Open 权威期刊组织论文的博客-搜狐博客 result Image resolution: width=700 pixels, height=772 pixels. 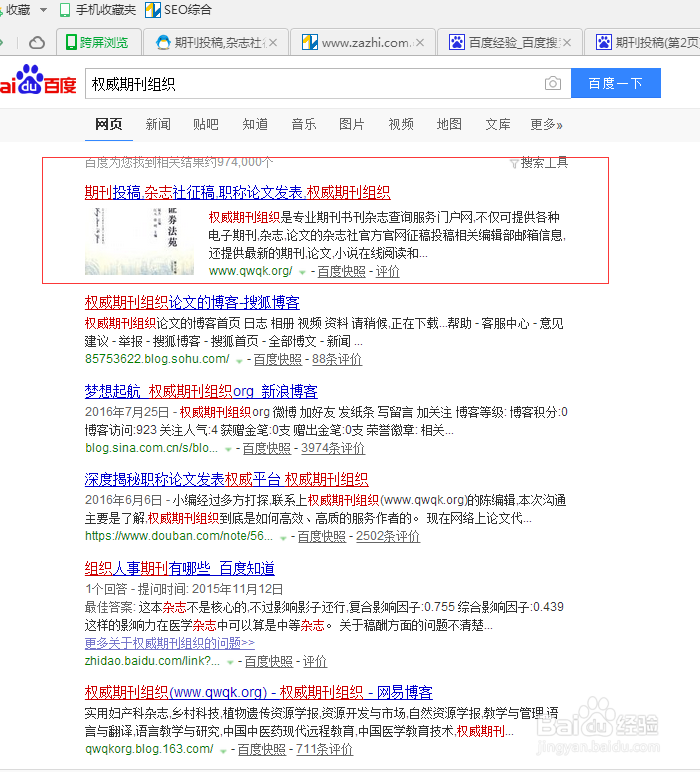pyautogui.click(x=192, y=303)
